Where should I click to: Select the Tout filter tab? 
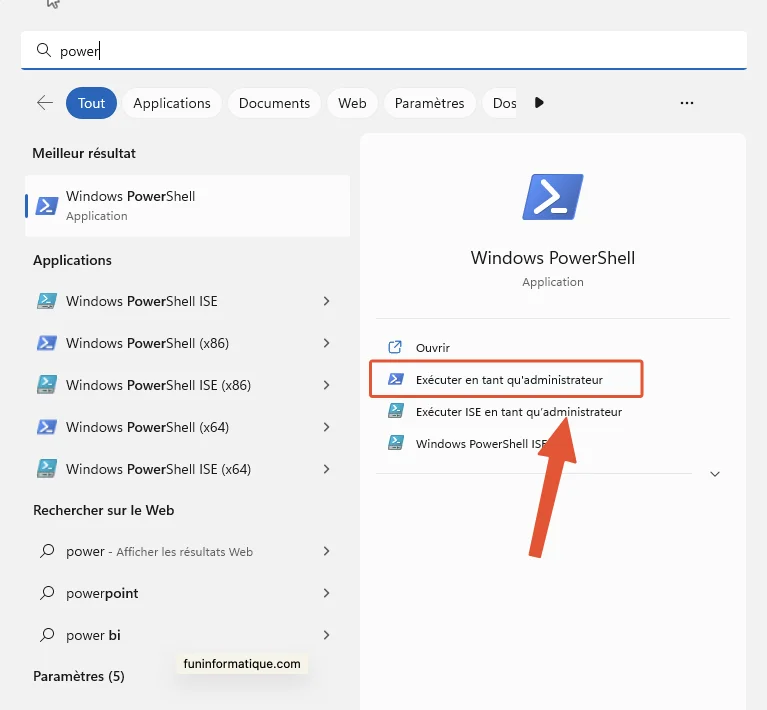tap(91, 103)
